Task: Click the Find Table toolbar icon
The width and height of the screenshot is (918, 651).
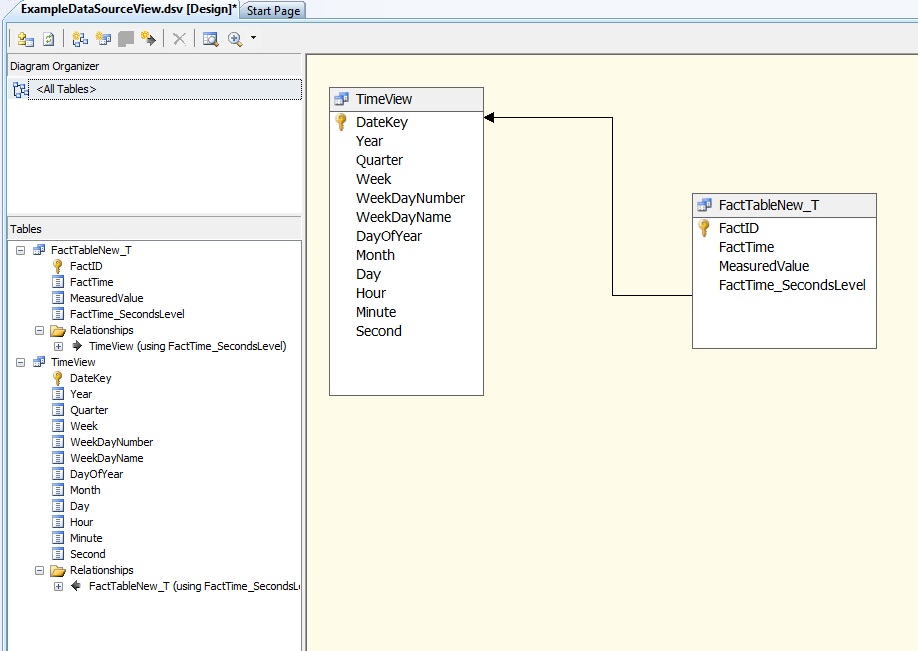Action: tap(210, 39)
